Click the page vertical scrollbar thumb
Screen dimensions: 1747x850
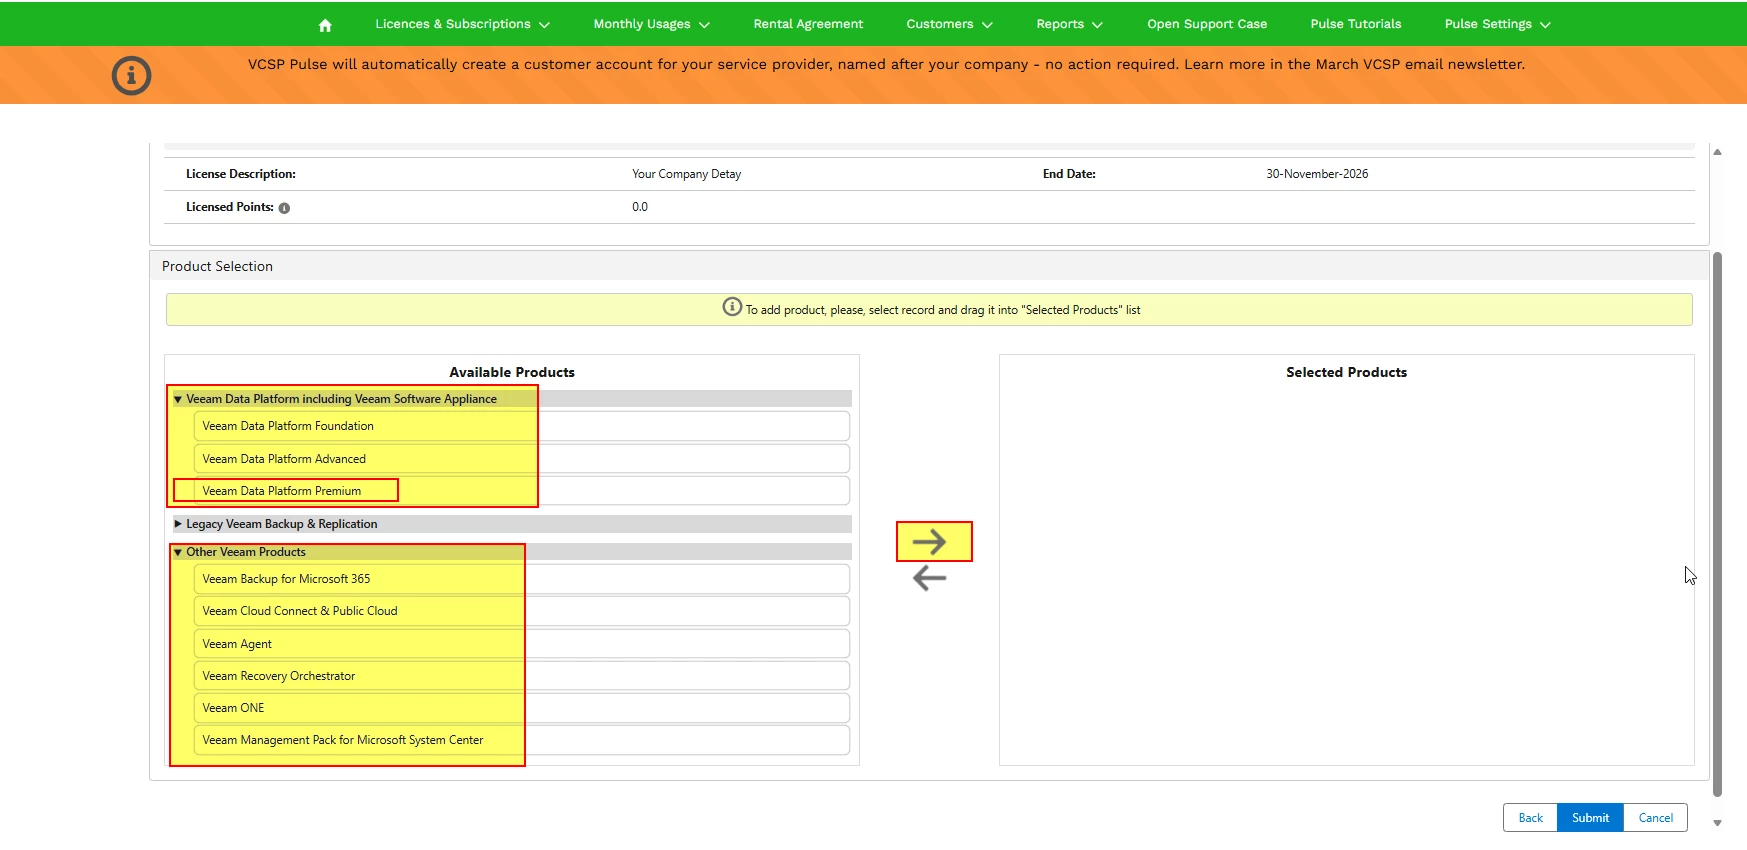(x=1717, y=524)
